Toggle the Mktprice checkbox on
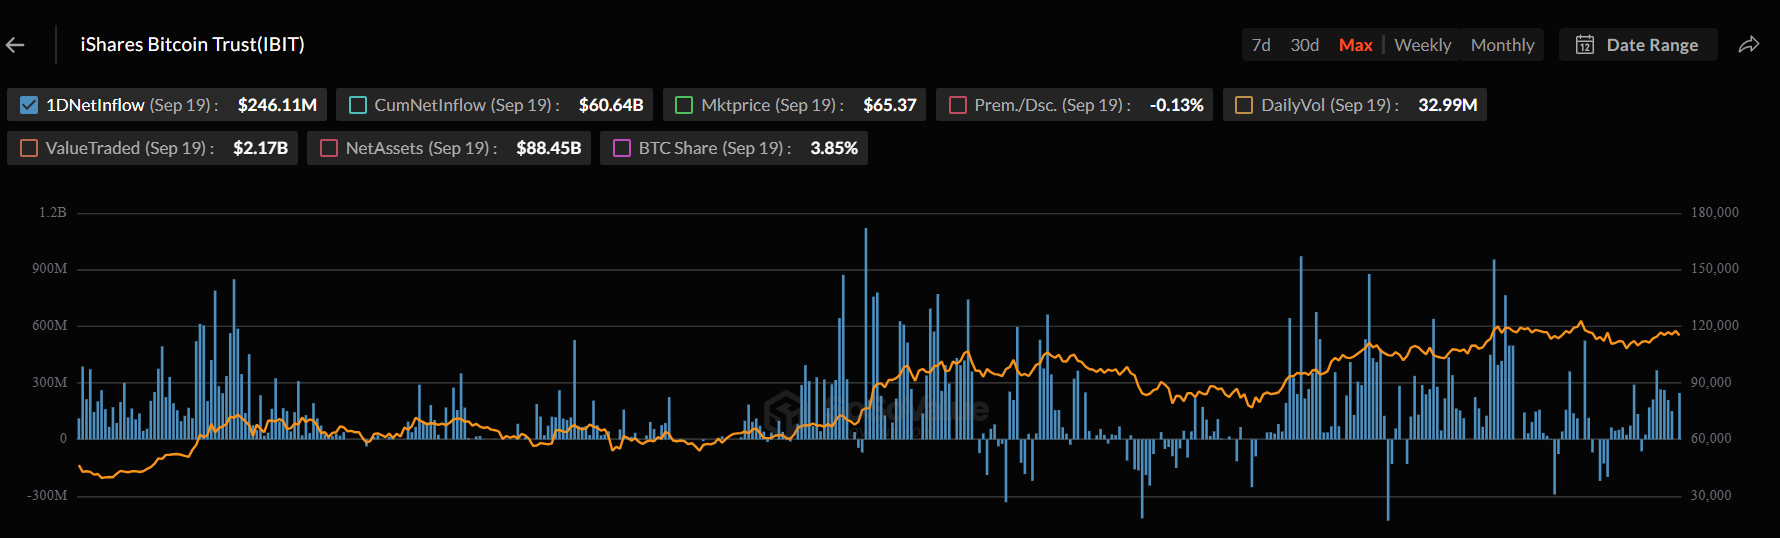 pyautogui.click(x=684, y=105)
